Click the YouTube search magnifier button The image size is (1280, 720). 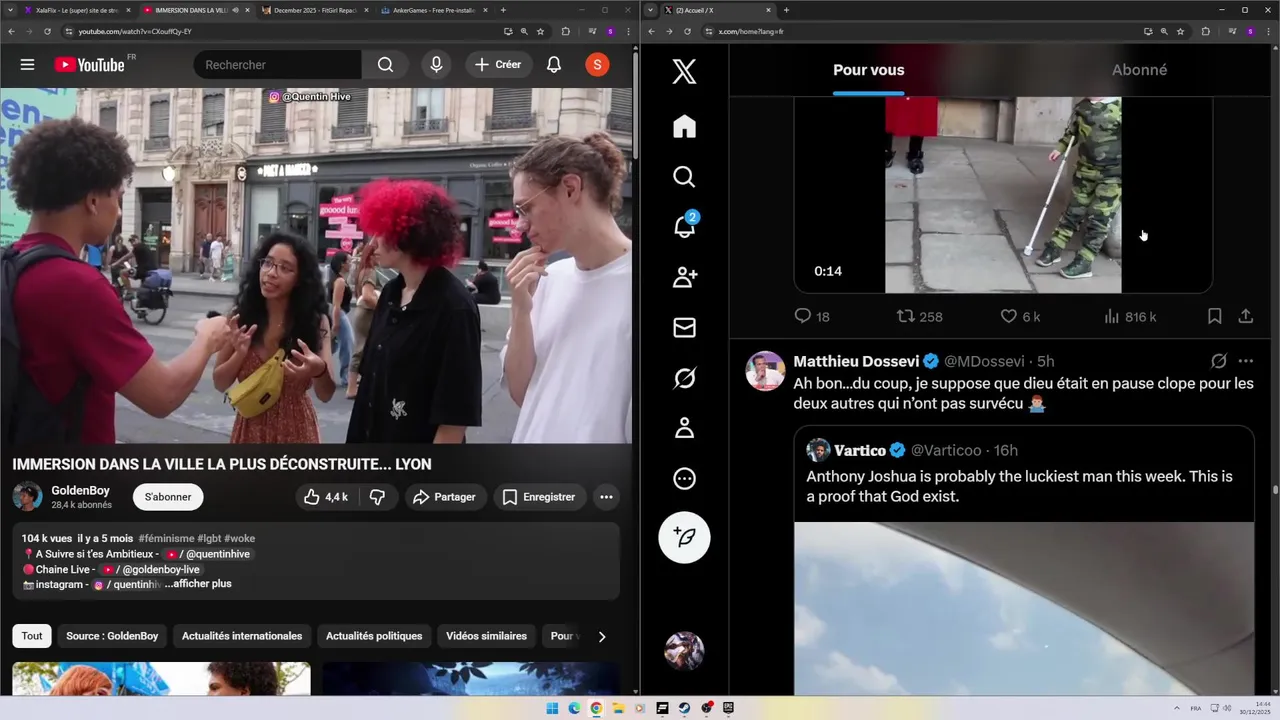click(385, 65)
